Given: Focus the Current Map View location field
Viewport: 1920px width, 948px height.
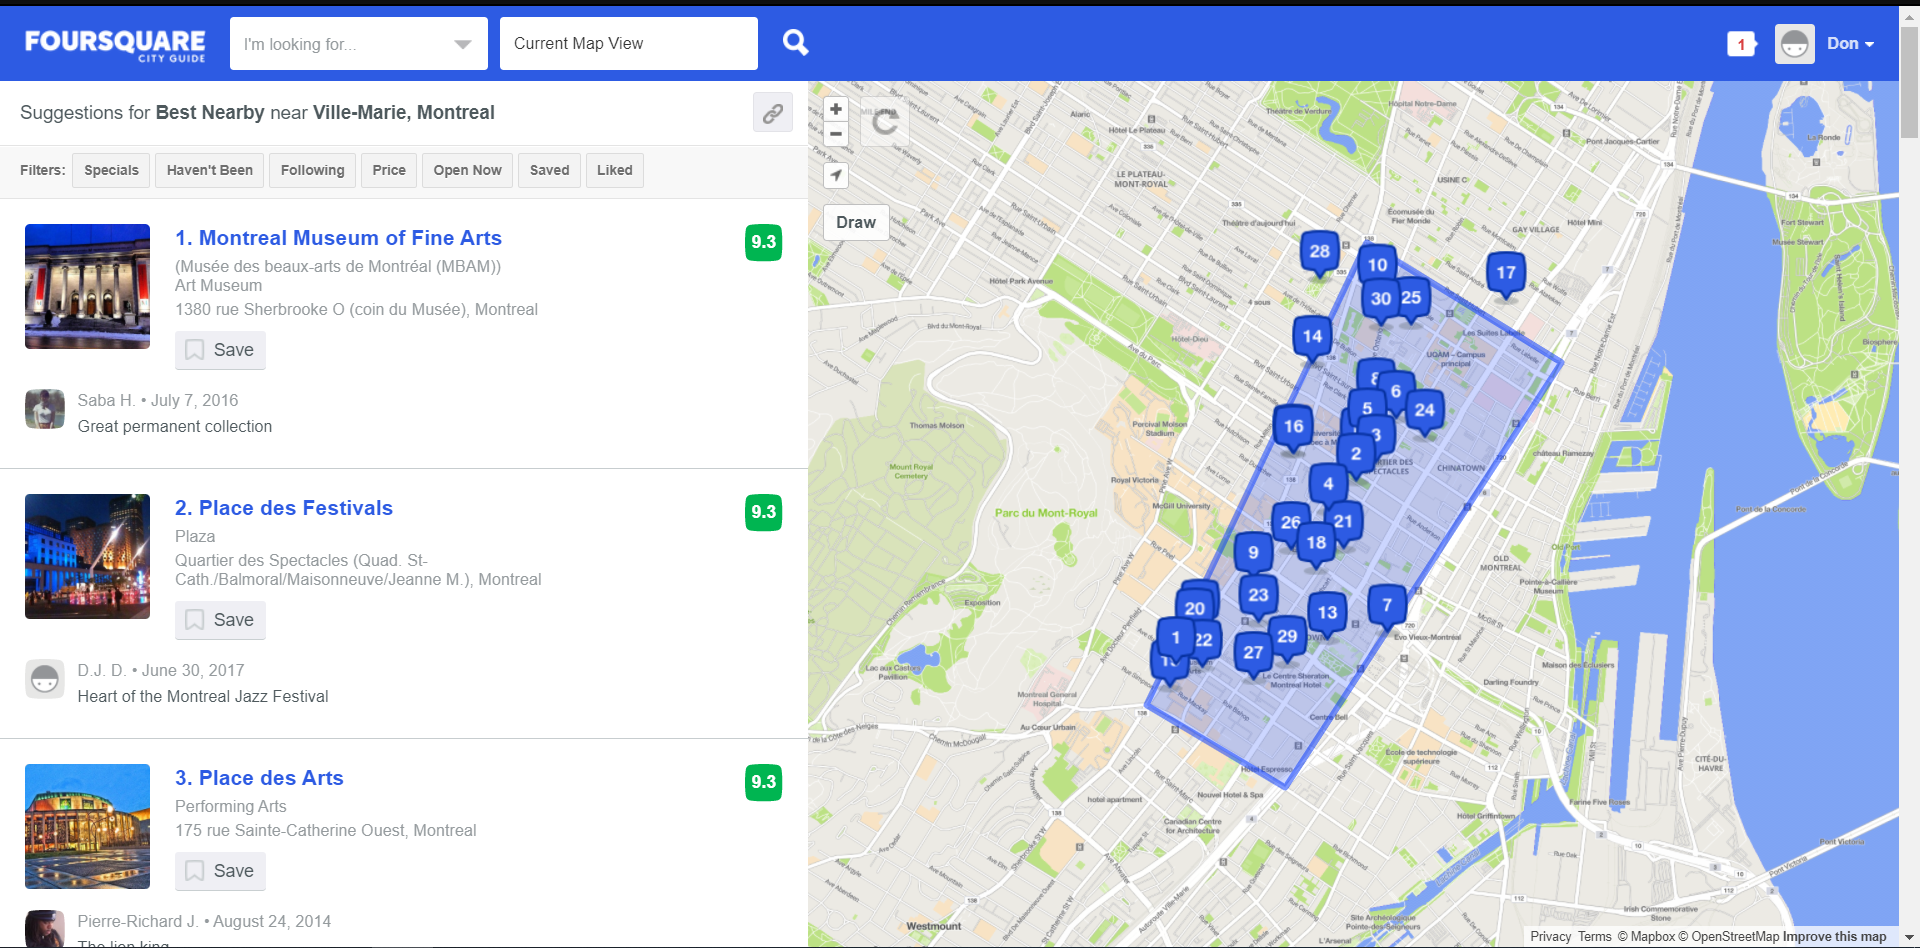Looking at the screenshot, I should 628,43.
